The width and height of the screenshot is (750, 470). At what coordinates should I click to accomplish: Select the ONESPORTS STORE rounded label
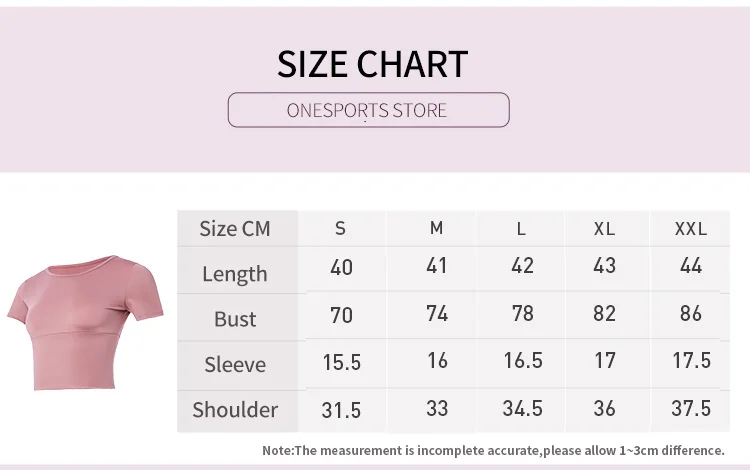(368, 110)
